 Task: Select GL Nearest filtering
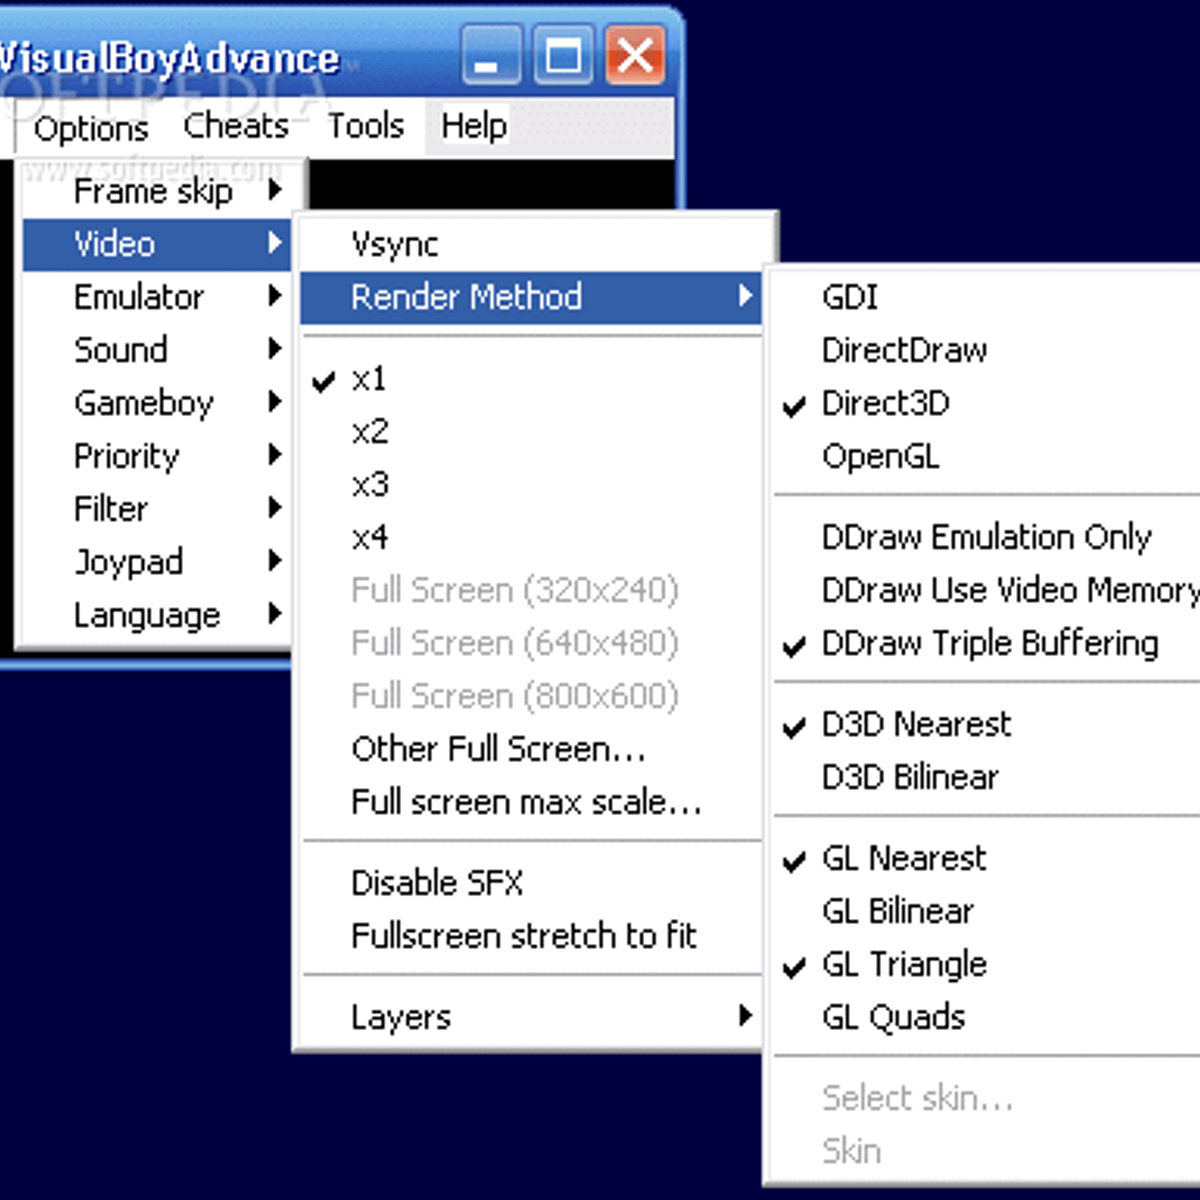tap(986, 858)
